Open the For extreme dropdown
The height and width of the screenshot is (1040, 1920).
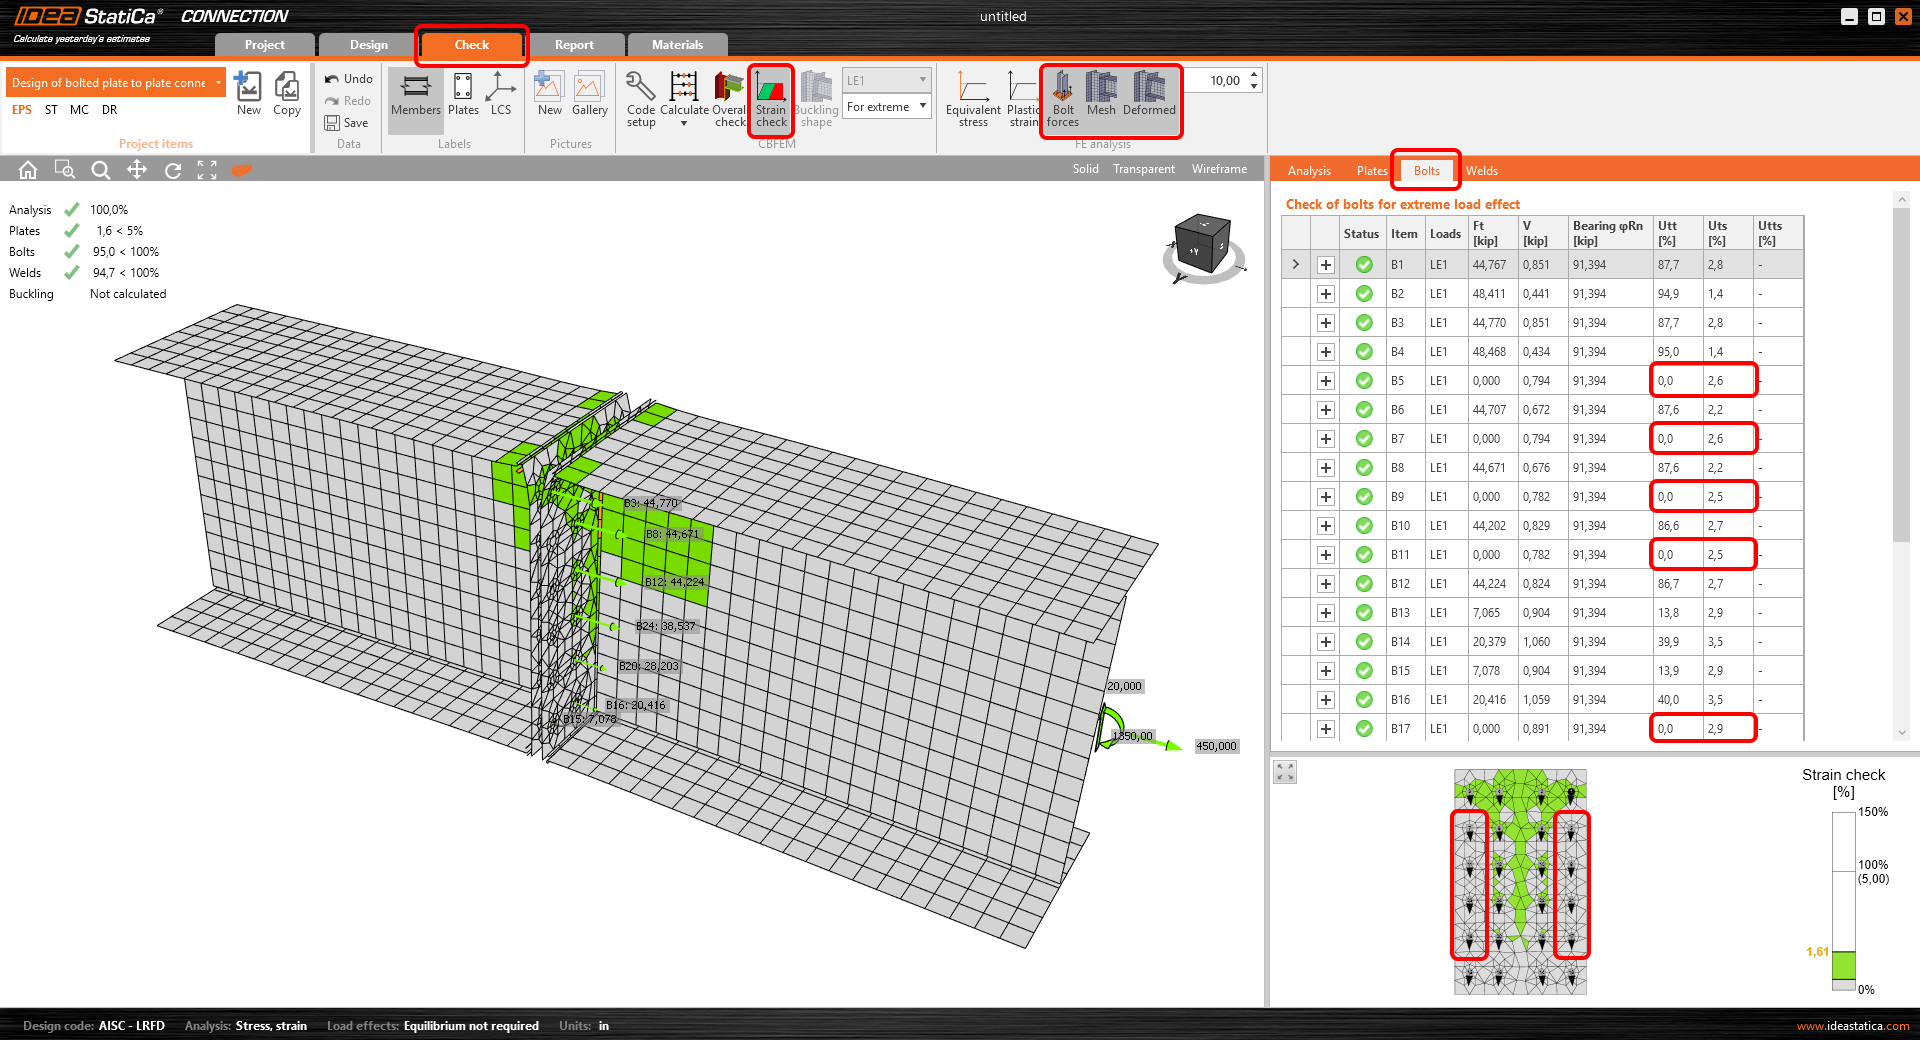click(920, 106)
